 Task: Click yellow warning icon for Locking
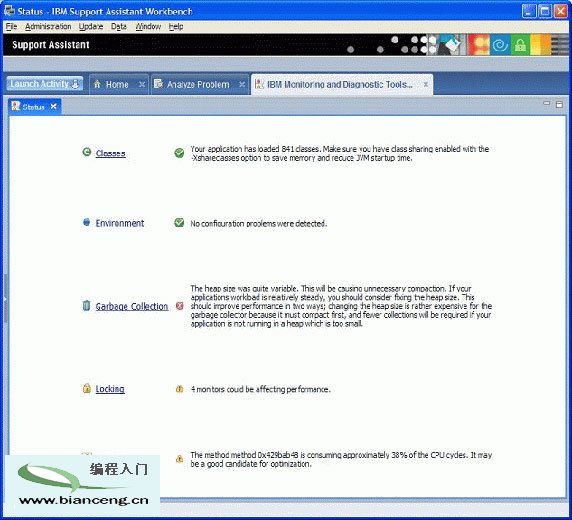(179, 389)
